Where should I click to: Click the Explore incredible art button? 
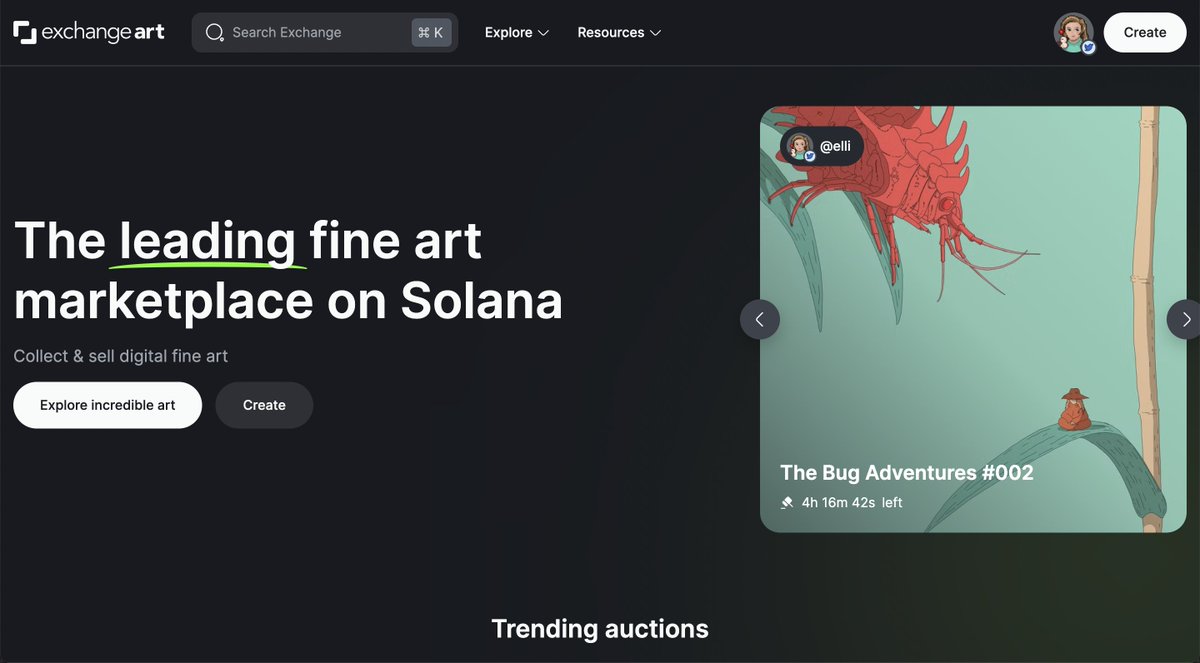pyautogui.click(x=107, y=405)
